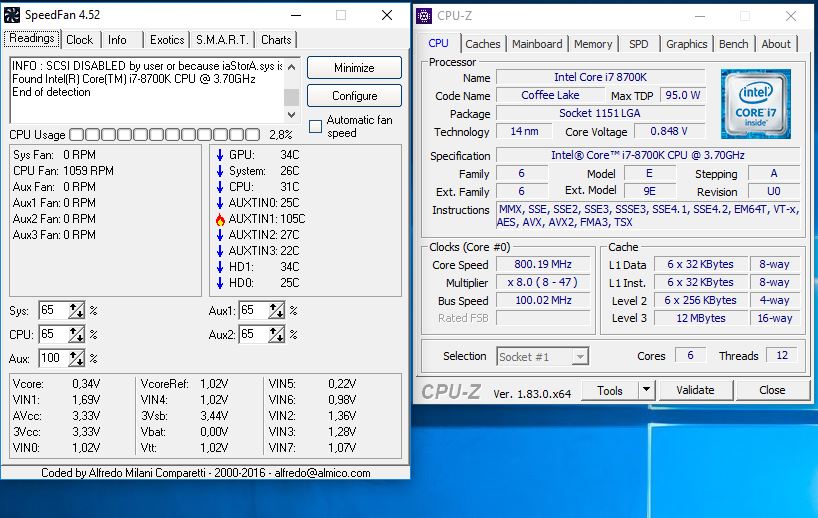Select the CPU tab in CPU-Z
Screen dimensions: 818x518
pos(438,43)
